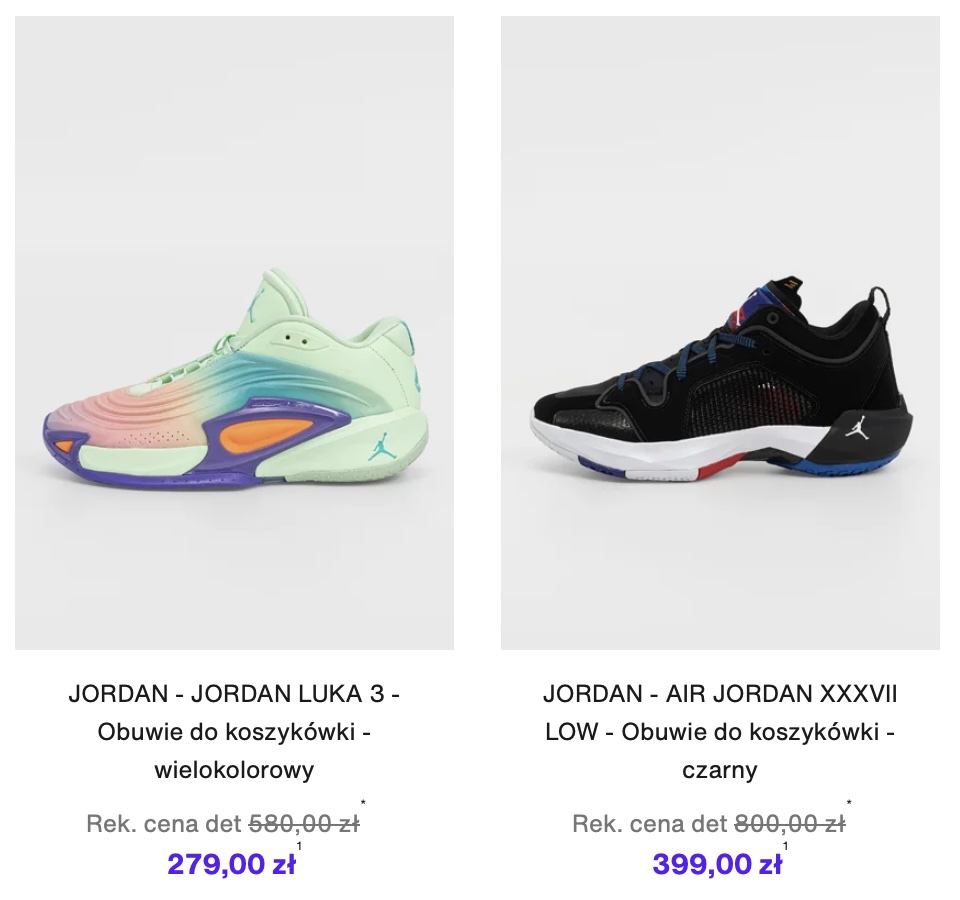This screenshot has width=960, height=900.
Task: Click the asterisk footnote beside 800,00 zł
Action: point(849,803)
